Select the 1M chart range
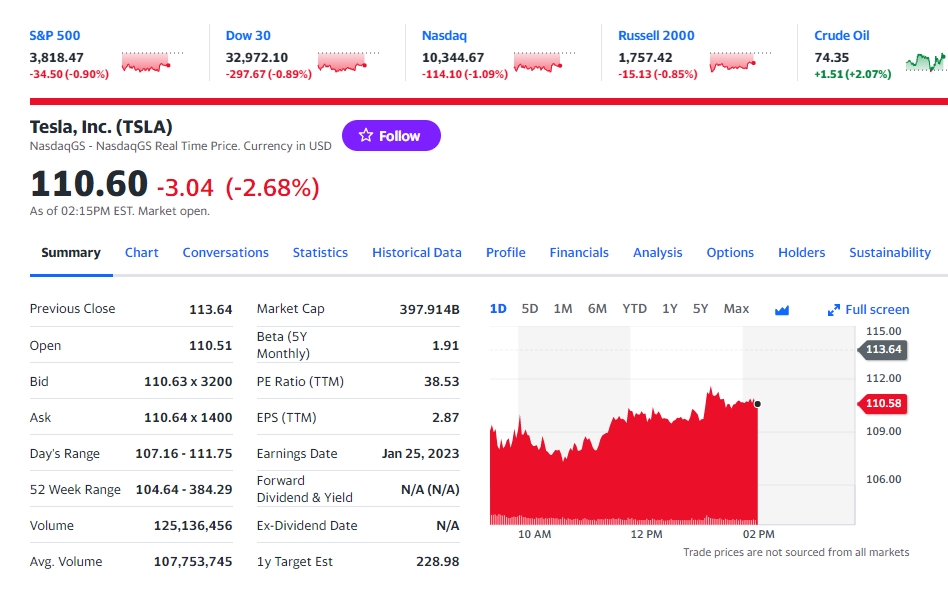The width and height of the screenshot is (948, 612). [563, 309]
